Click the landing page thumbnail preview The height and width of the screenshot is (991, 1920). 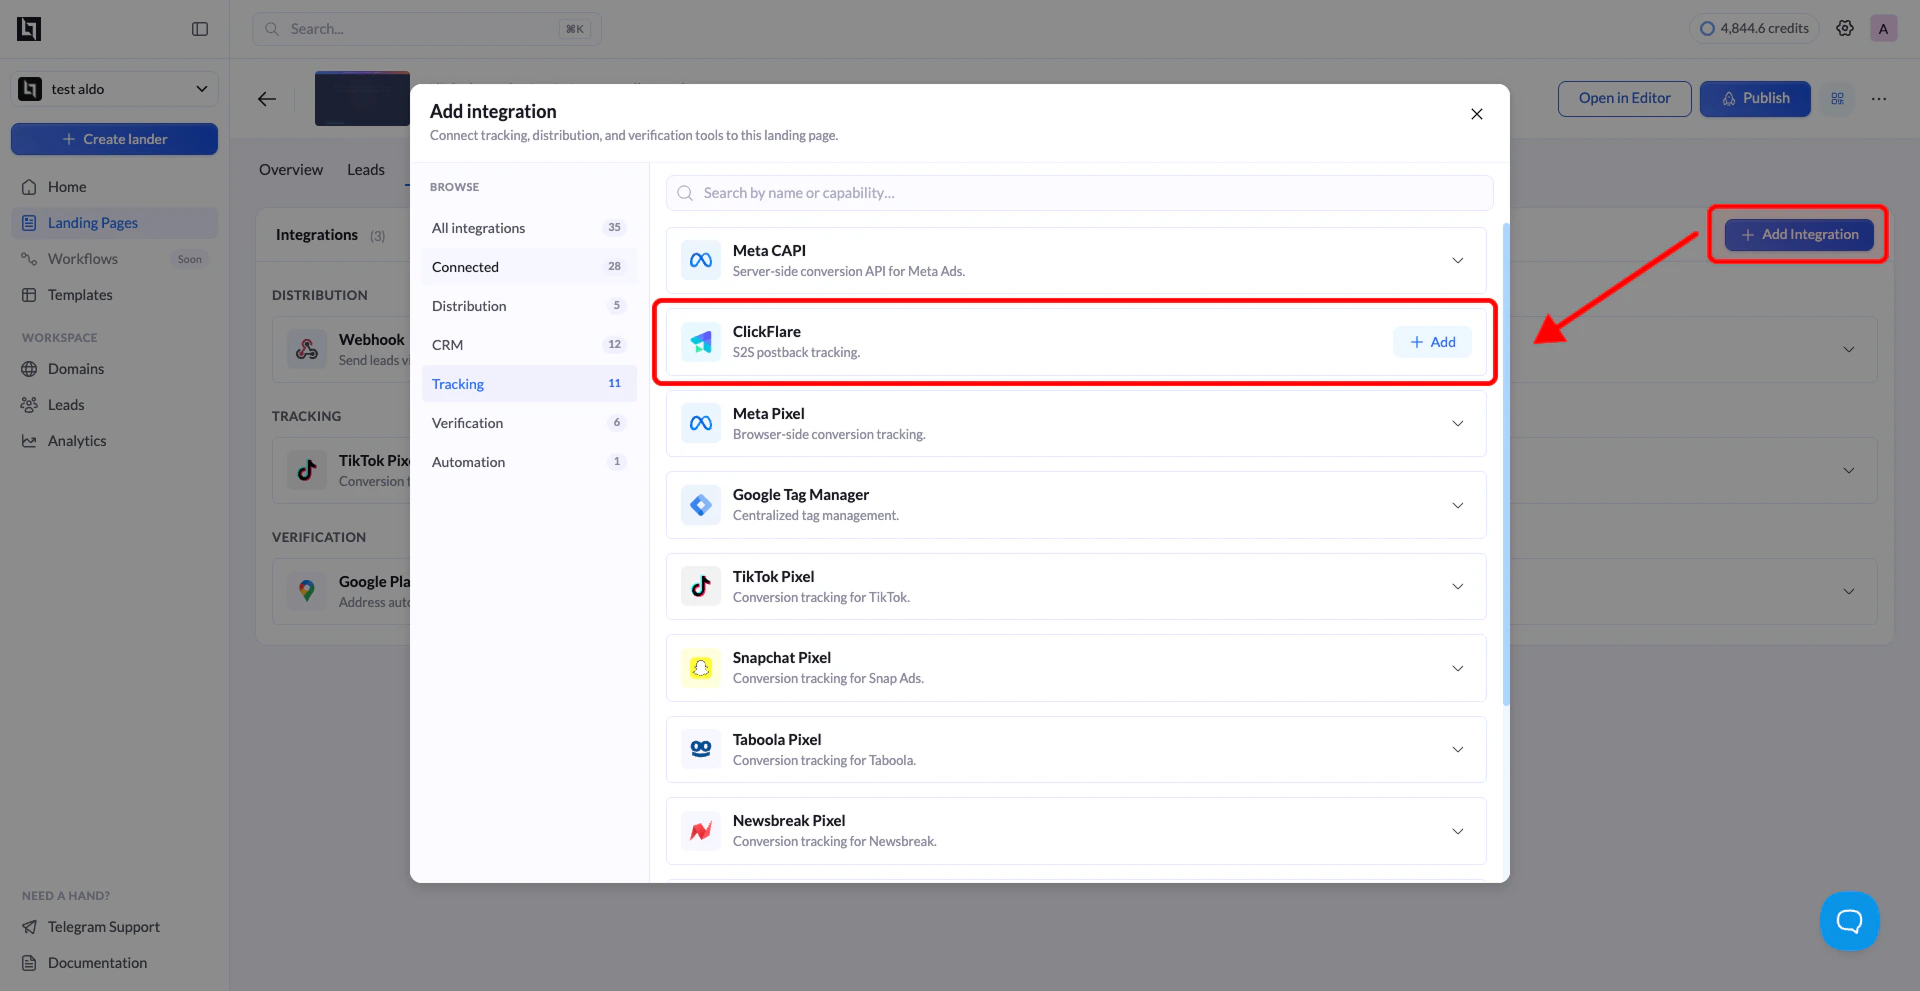pos(362,98)
